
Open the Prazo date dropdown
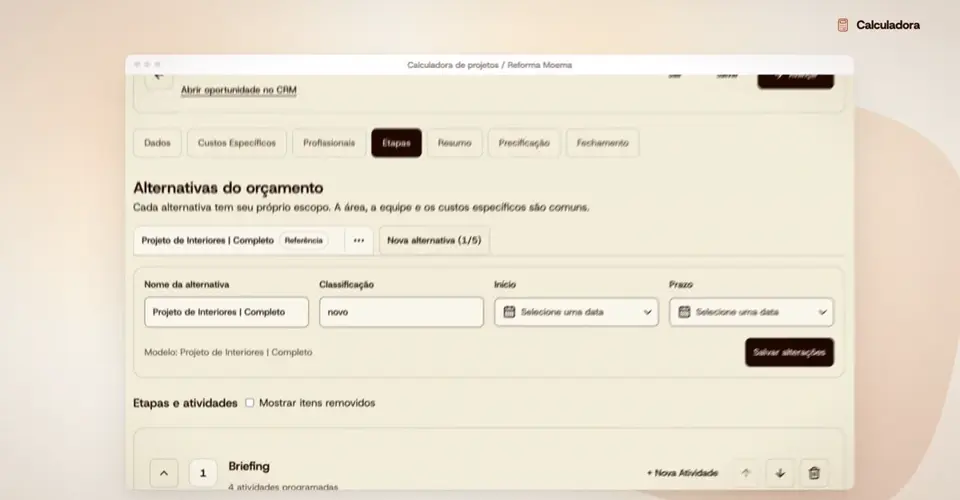click(x=751, y=312)
